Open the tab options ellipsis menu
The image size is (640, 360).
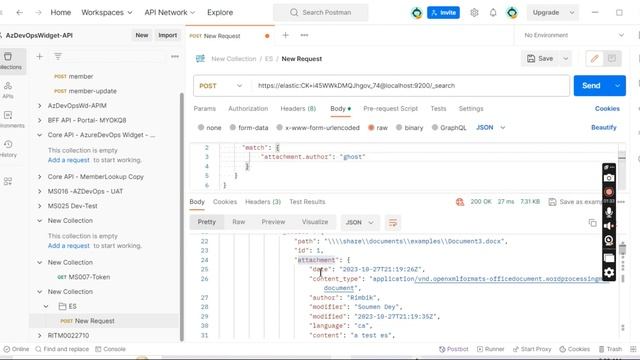click(x=304, y=35)
